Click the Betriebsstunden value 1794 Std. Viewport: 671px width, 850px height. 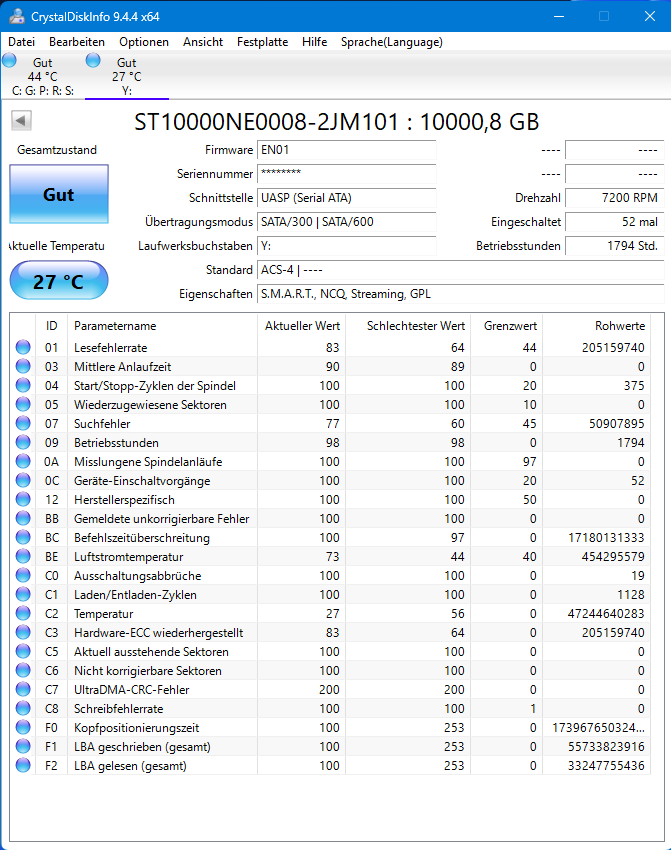click(615, 246)
